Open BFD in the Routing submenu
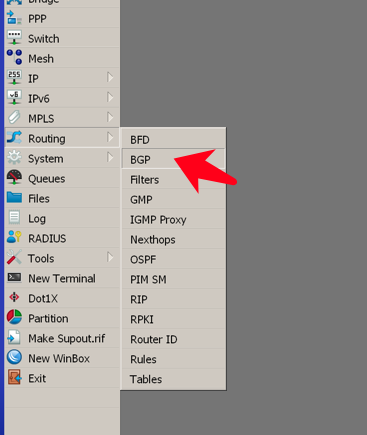The image size is (367, 435). tap(173, 140)
